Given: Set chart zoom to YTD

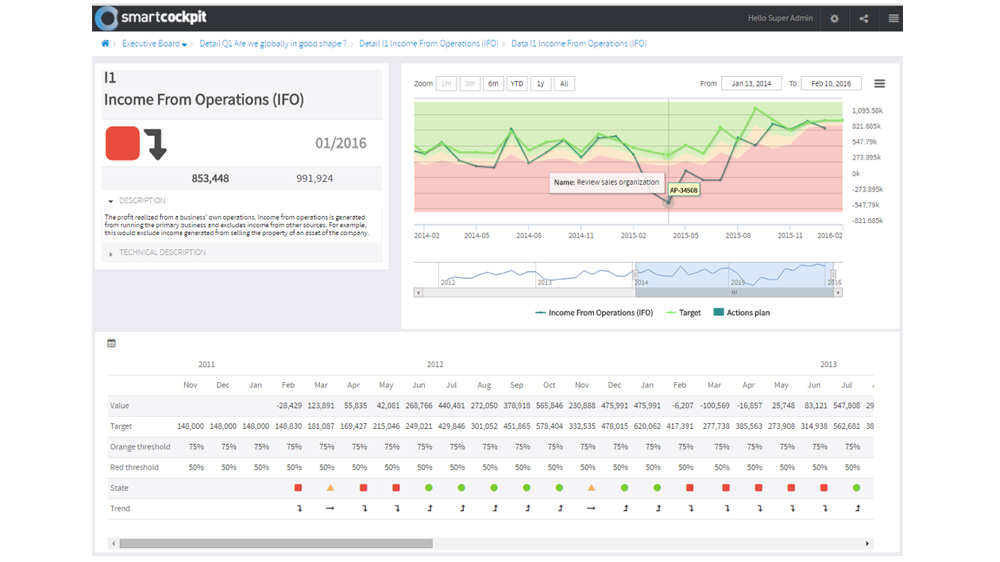Looking at the screenshot, I should (517, 84).
